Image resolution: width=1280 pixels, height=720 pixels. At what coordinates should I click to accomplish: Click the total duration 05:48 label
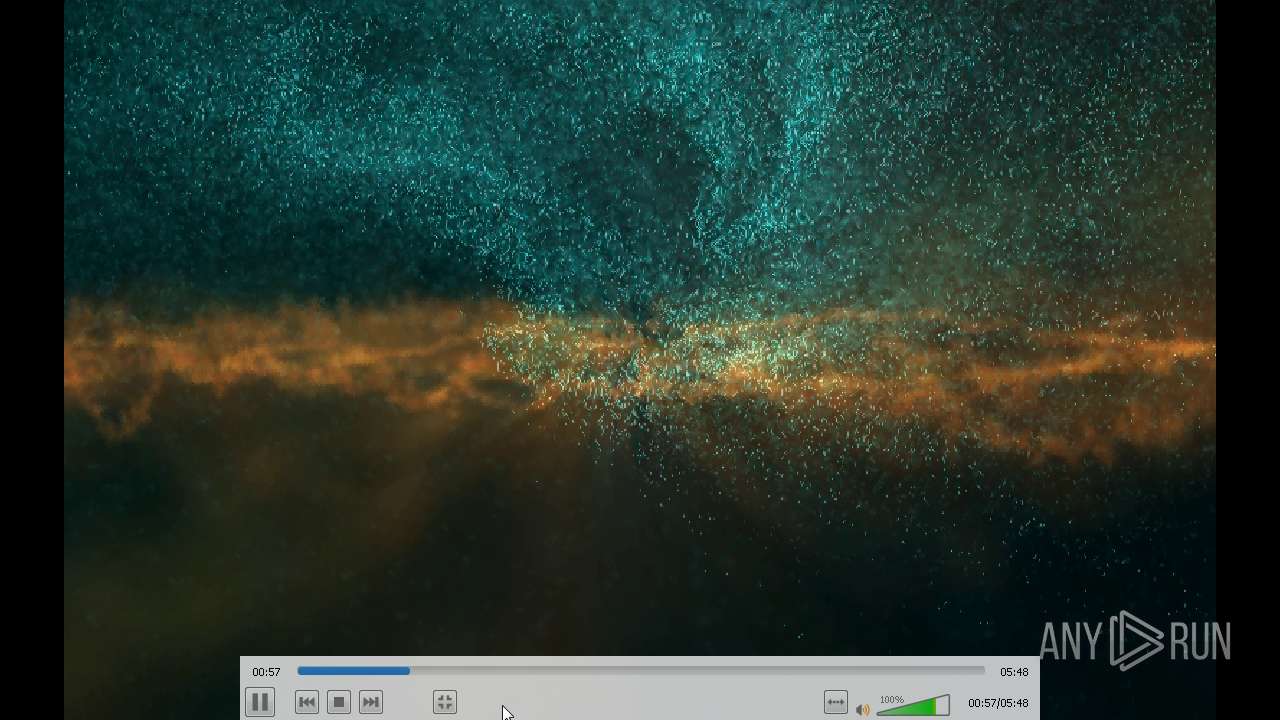(x=1014, y=672)
